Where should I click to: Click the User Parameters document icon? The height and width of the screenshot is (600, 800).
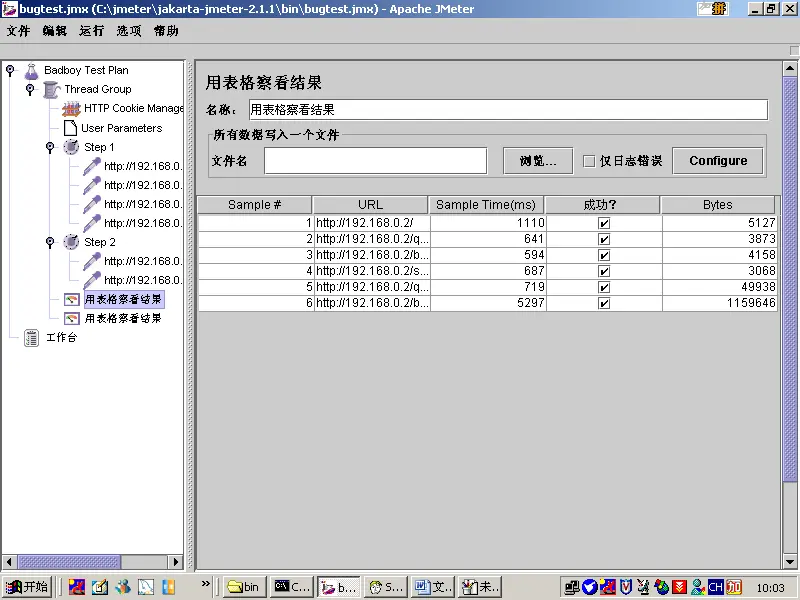tap(70, 128)
